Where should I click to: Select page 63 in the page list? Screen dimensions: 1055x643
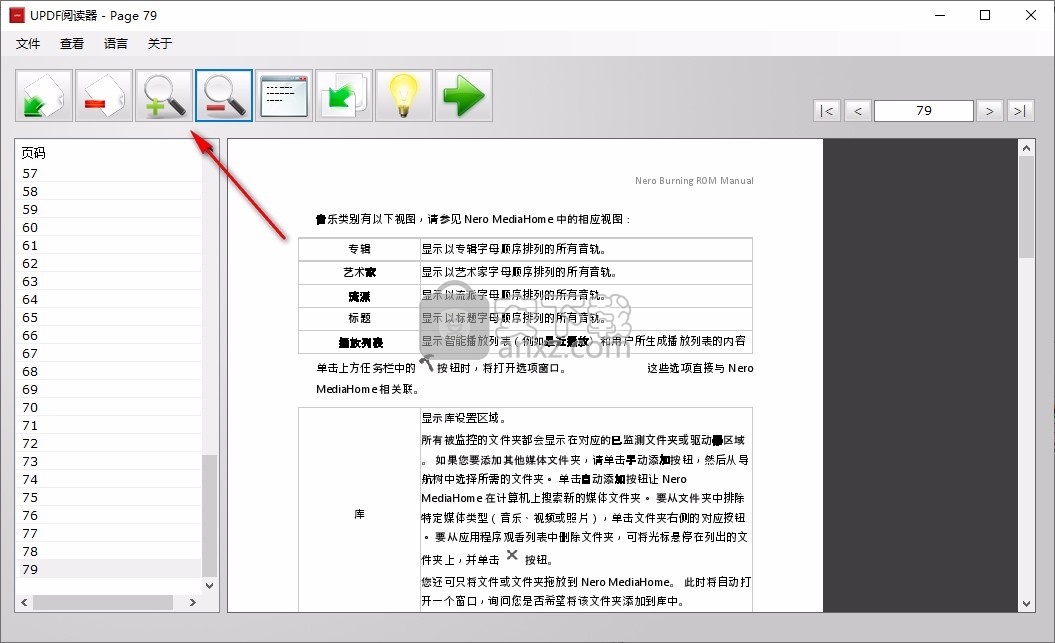coord(108,282)
